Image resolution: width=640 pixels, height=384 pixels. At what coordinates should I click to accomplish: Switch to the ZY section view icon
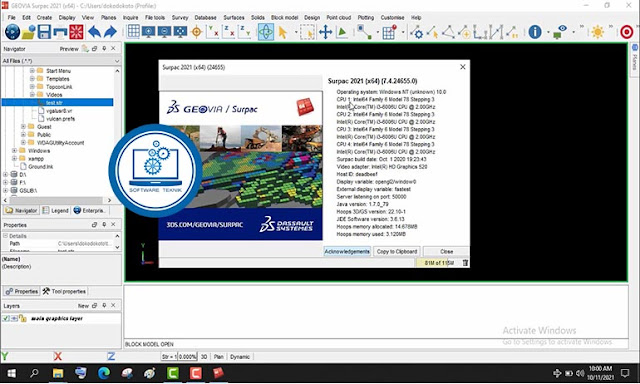click(x=244, y=31)
